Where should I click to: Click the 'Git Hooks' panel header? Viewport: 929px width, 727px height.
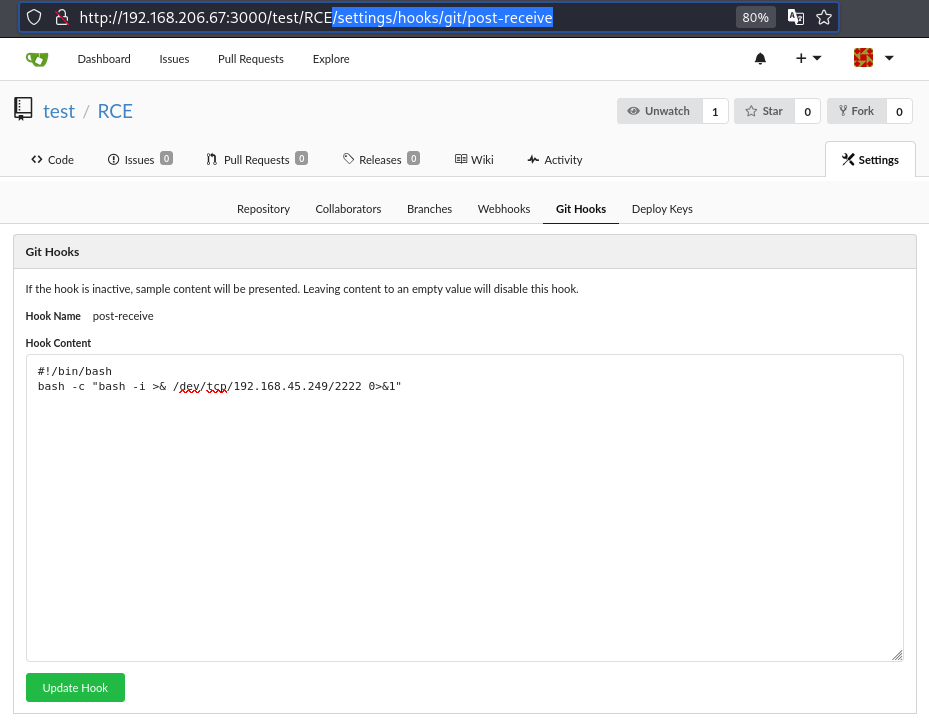click(x=464, y=252)
